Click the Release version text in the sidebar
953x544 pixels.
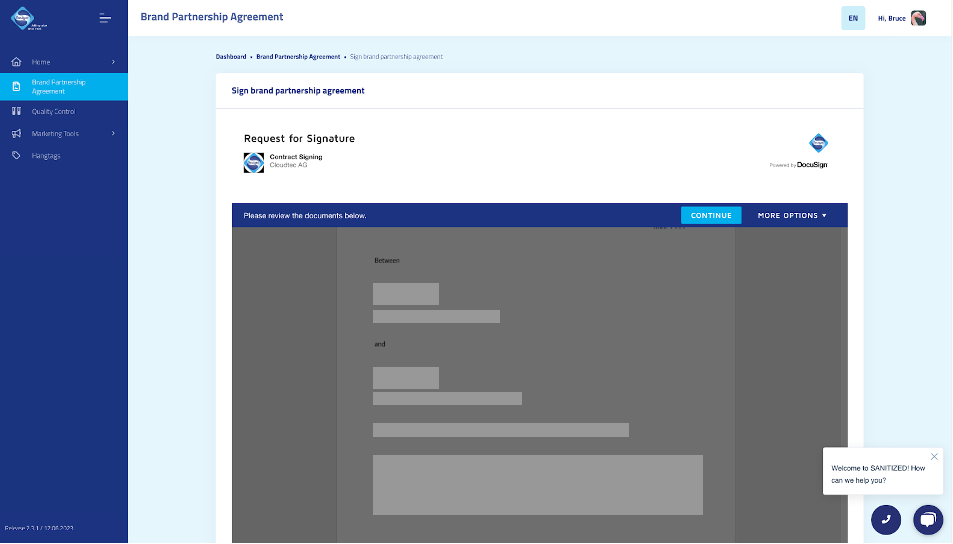click(39, 528)
